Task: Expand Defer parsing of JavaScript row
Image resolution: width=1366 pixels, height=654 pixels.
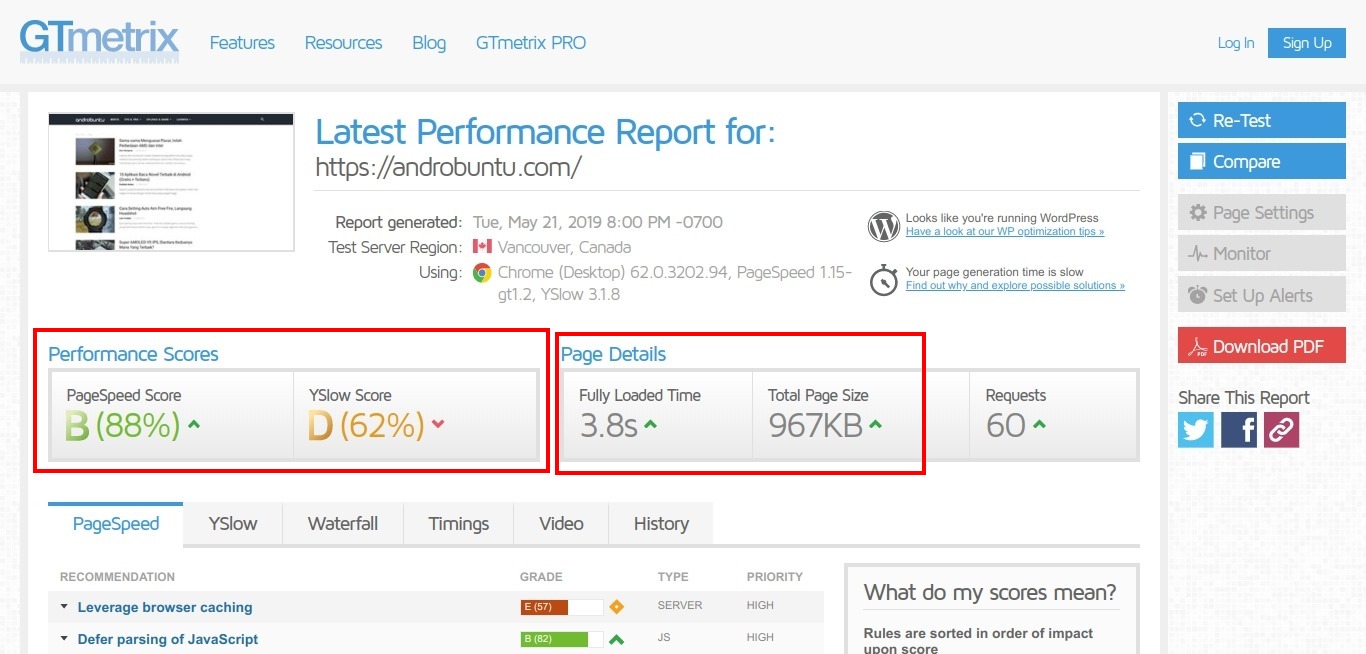Action: (167, 639)
